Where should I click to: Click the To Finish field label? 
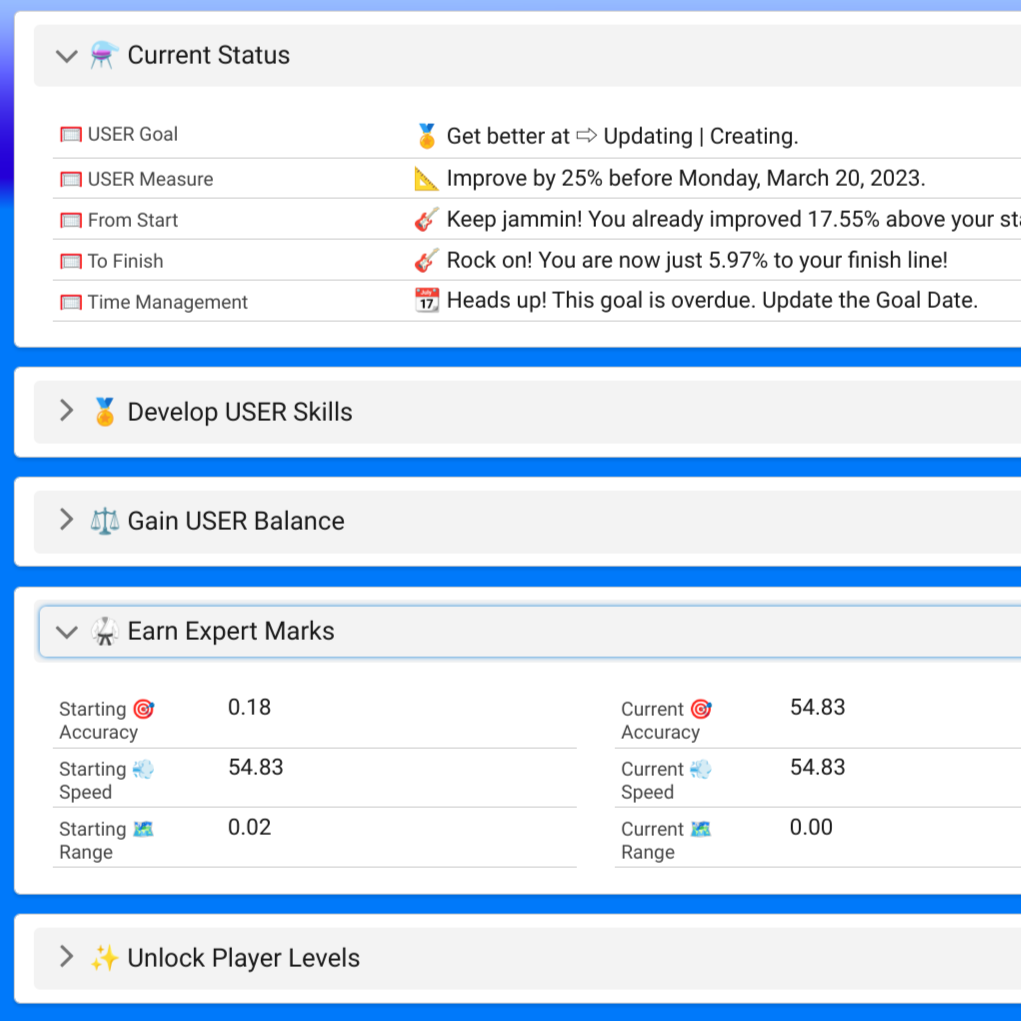[126, 261]
